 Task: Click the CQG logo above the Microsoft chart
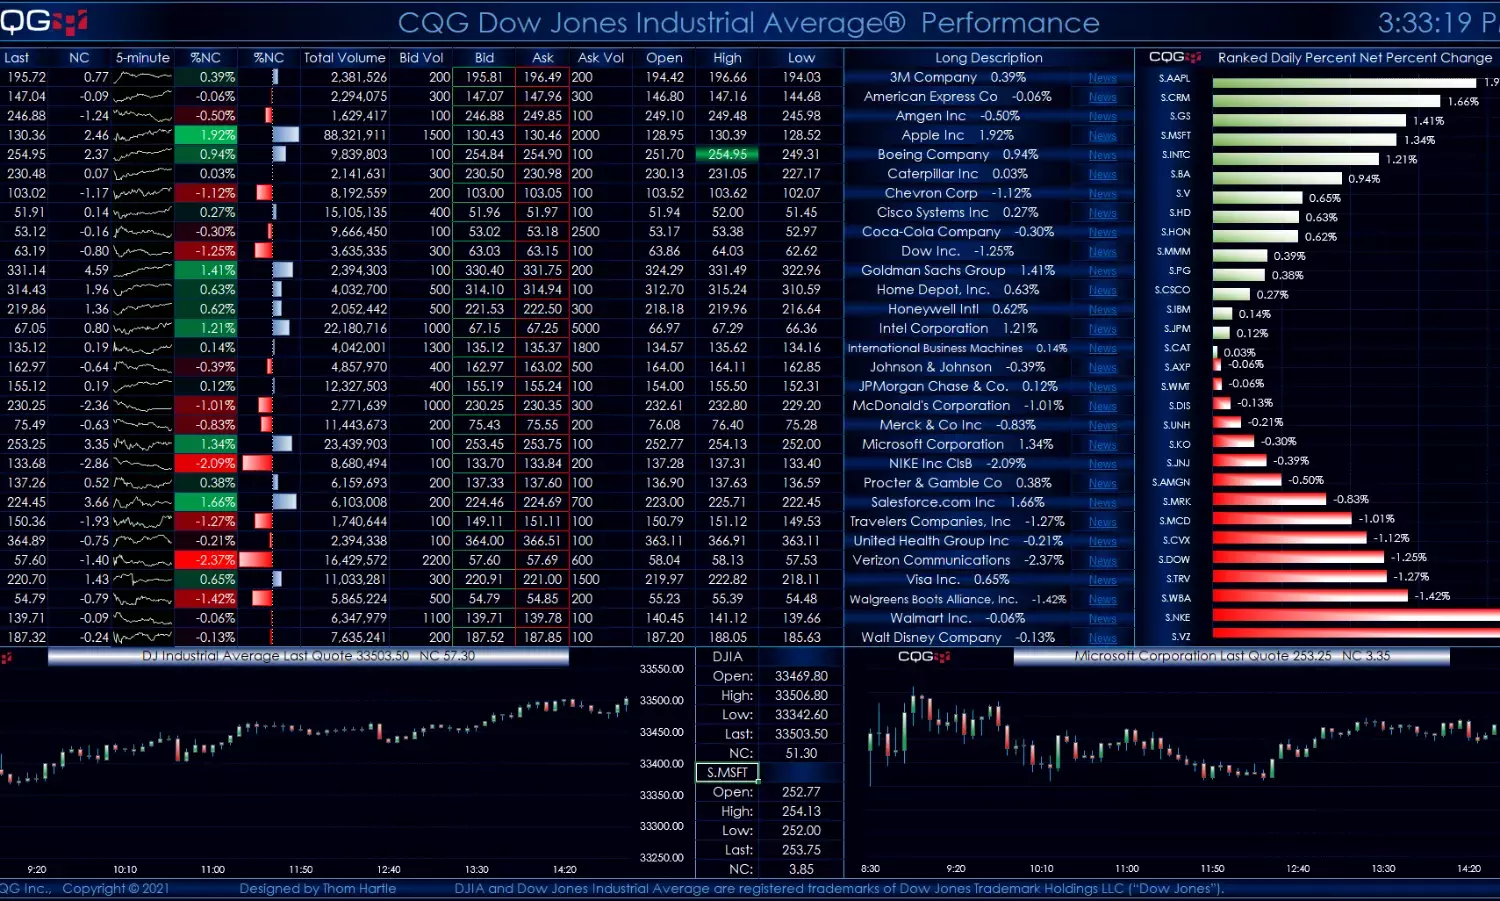pyautogui.click(x=923, y=657)
